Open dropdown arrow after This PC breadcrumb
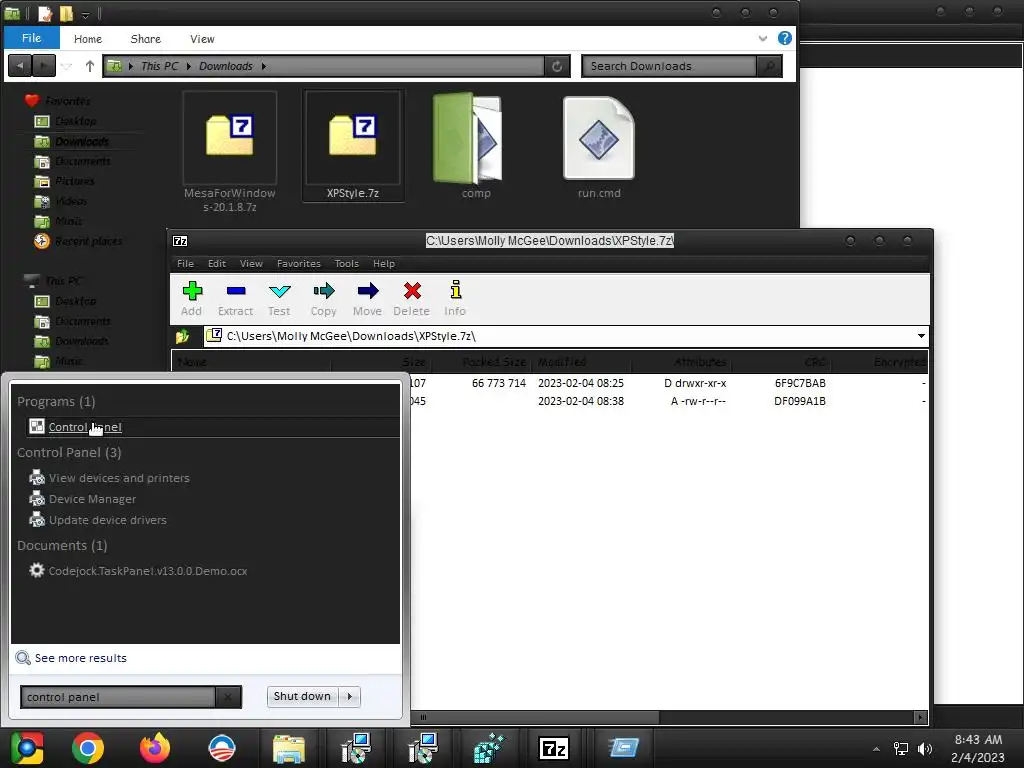The image size is (1024, 768). point(188,66)
